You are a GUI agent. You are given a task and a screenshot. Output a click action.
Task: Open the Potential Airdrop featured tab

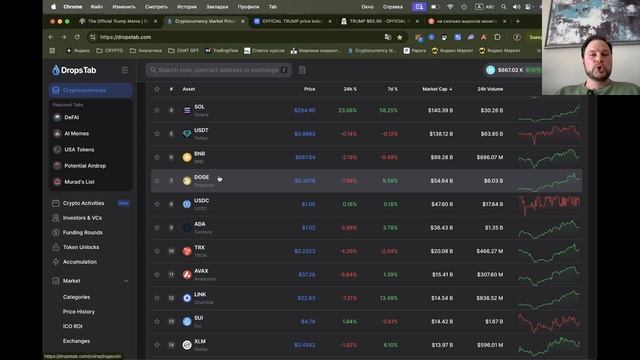coord(85,166)
